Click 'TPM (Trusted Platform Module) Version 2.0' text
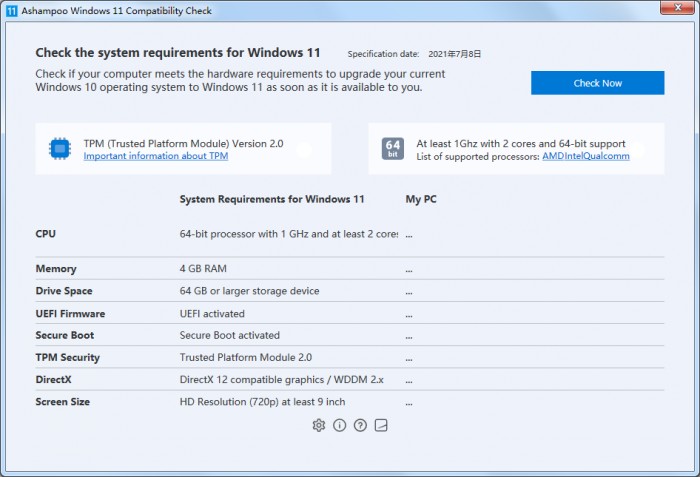 (x=183, y=143)
